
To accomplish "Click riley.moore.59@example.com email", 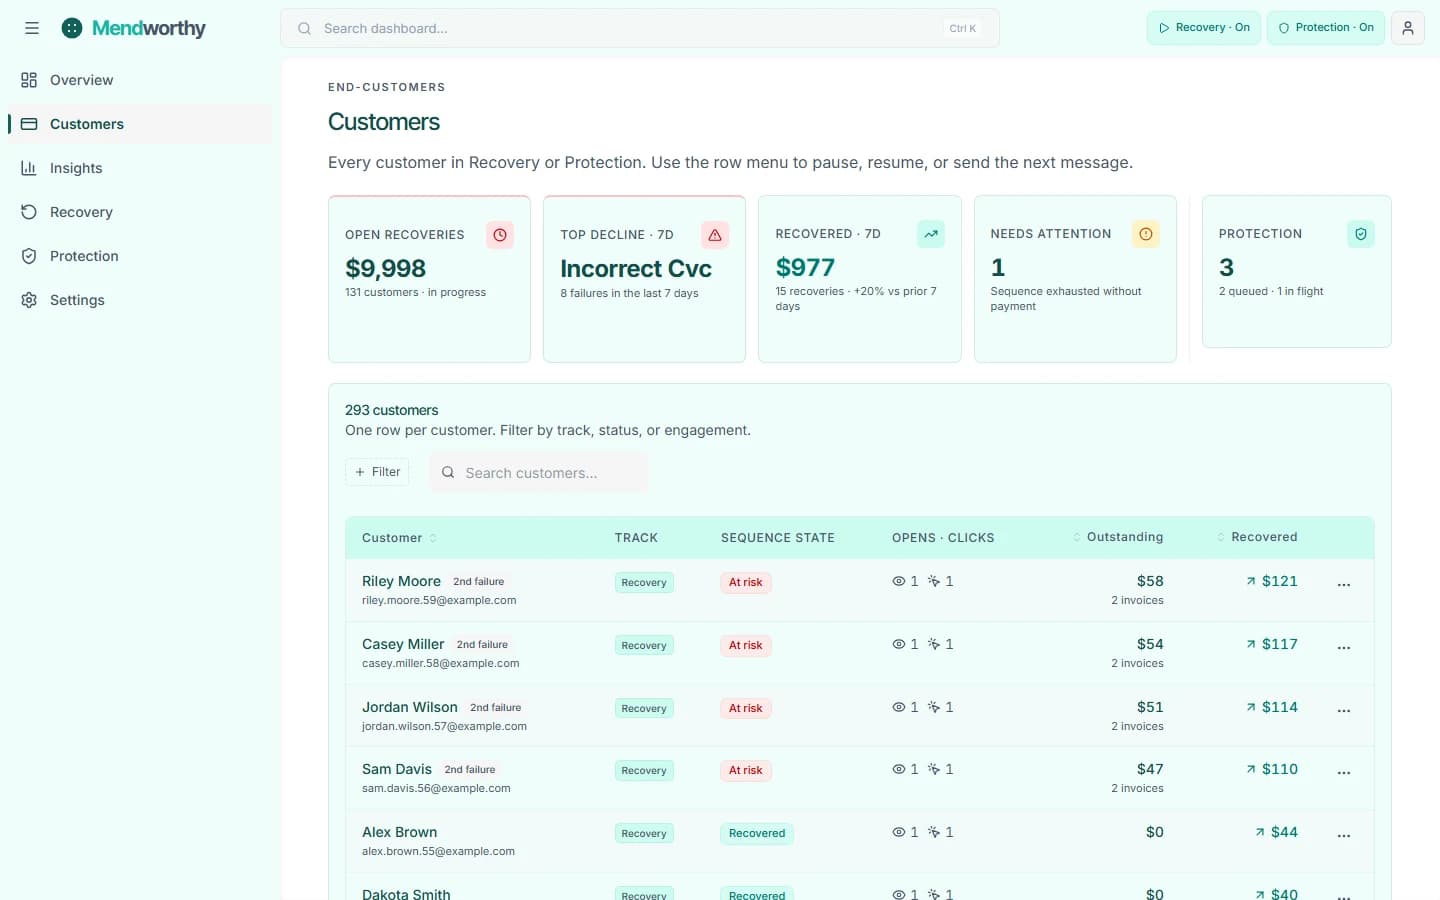I will 439,601.
